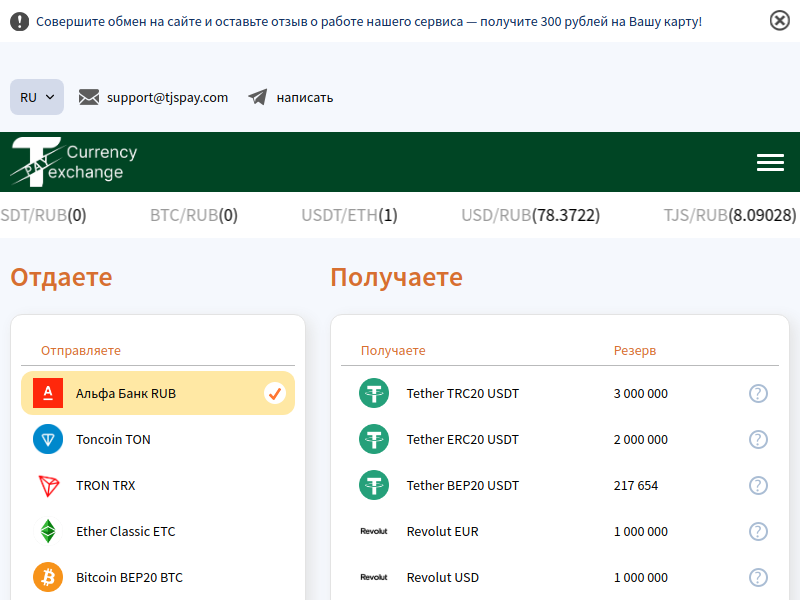Click the Отдаете section heading
The image size is (800, 600).
coord(61,277)
